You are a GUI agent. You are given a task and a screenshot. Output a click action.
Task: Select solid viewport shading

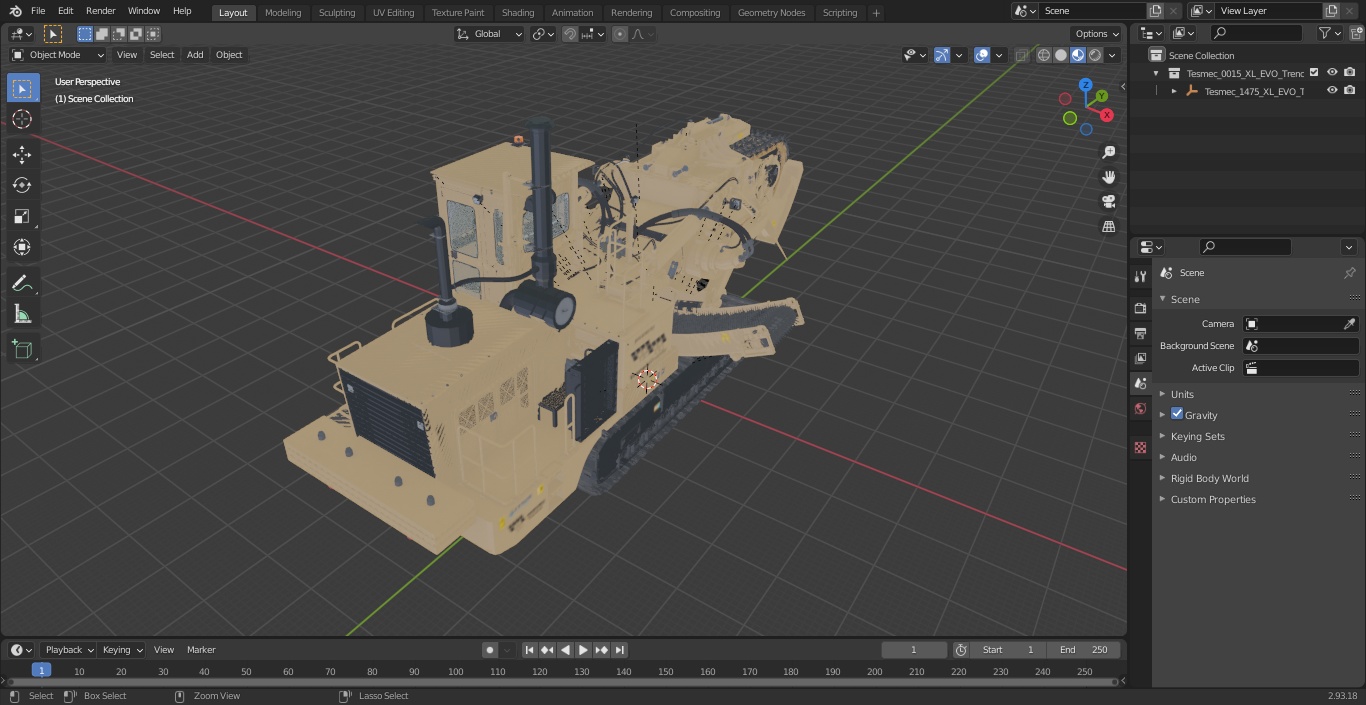[1061, 55]
